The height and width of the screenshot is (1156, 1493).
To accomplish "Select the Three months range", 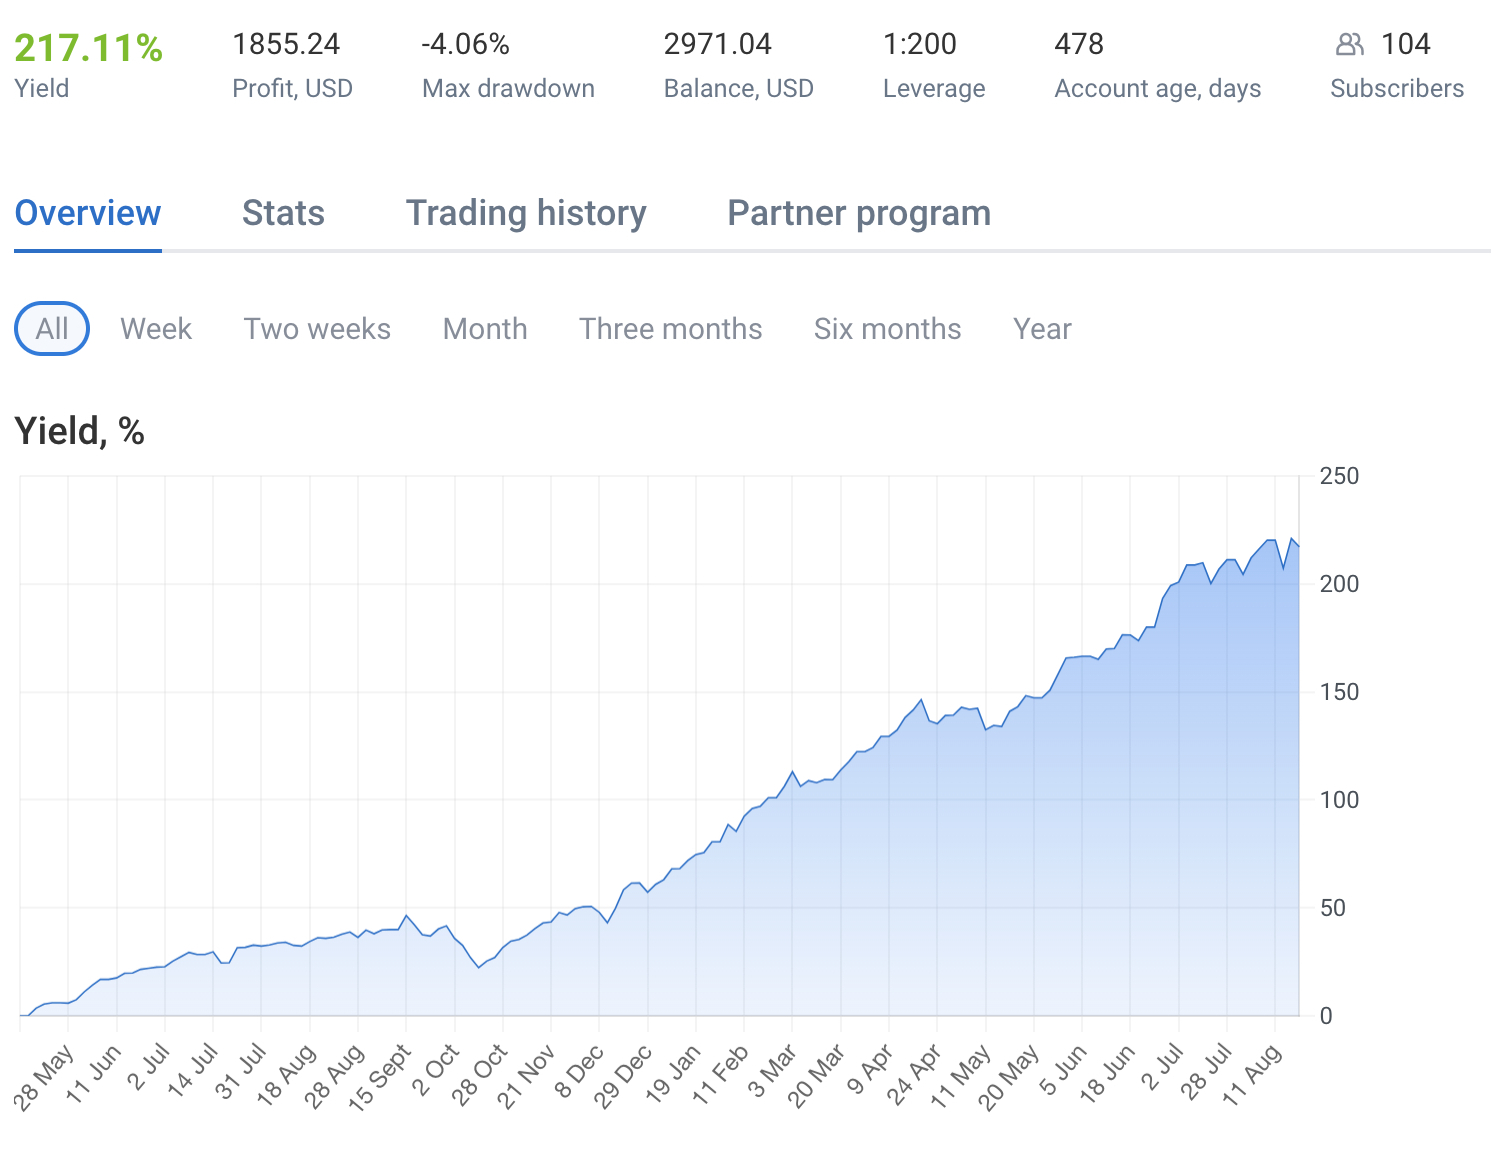I will point(671,329).
